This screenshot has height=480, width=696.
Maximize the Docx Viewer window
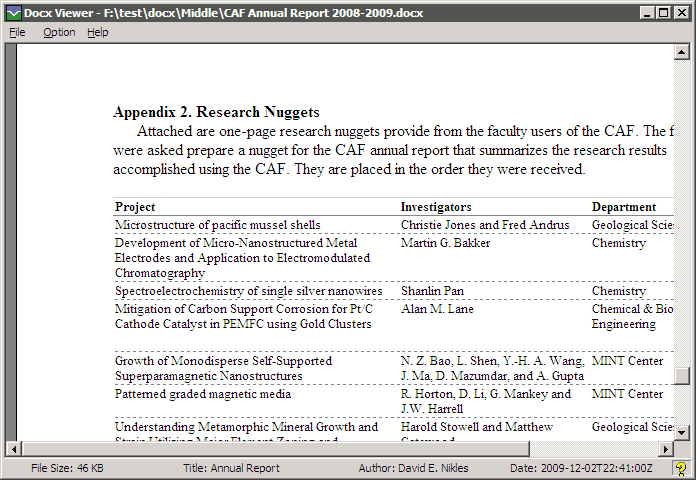point(663,13)
